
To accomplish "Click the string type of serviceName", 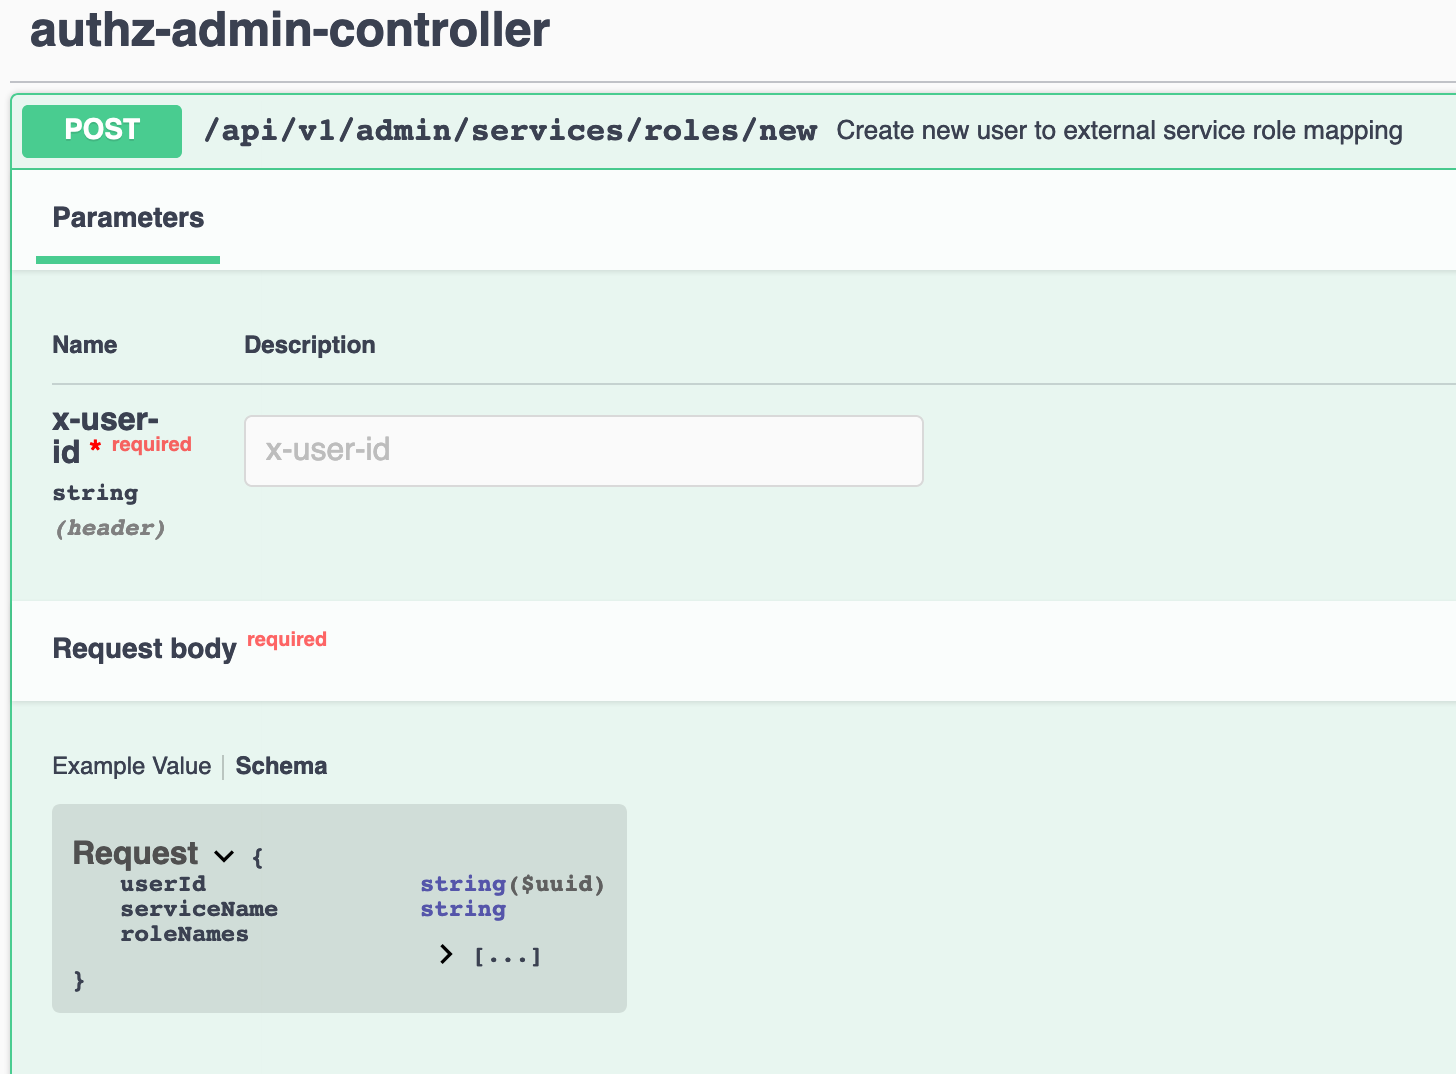I will click(x=463, y=909).
